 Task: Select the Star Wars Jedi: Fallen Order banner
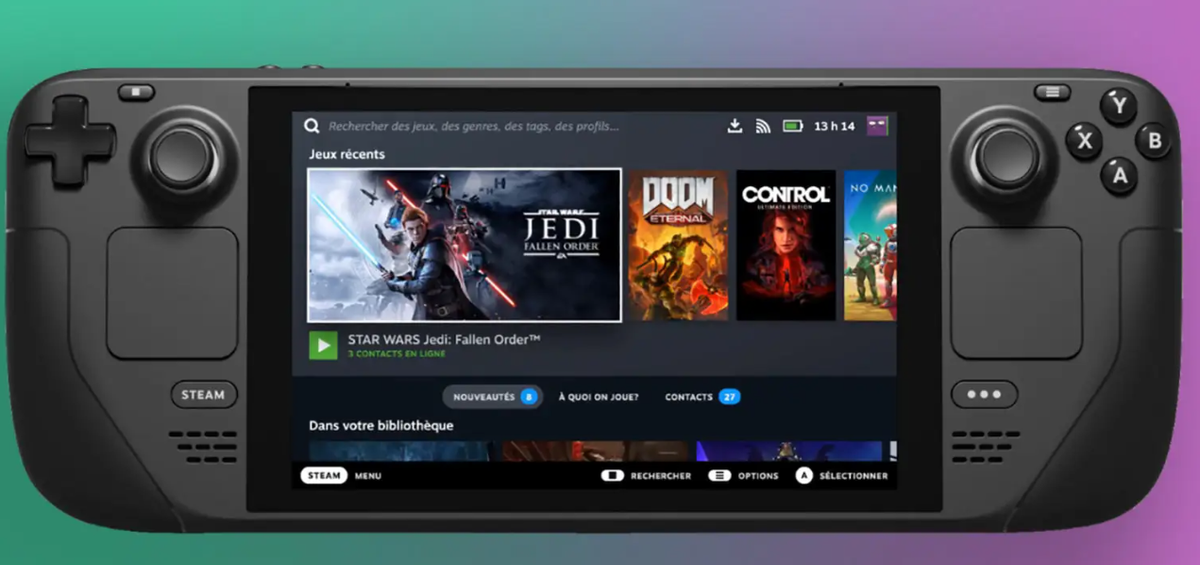[x=465, y=245]
